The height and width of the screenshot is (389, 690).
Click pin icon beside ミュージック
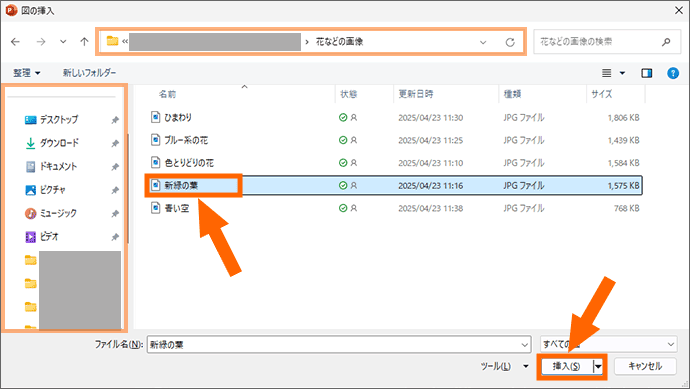tap(115, 213)
